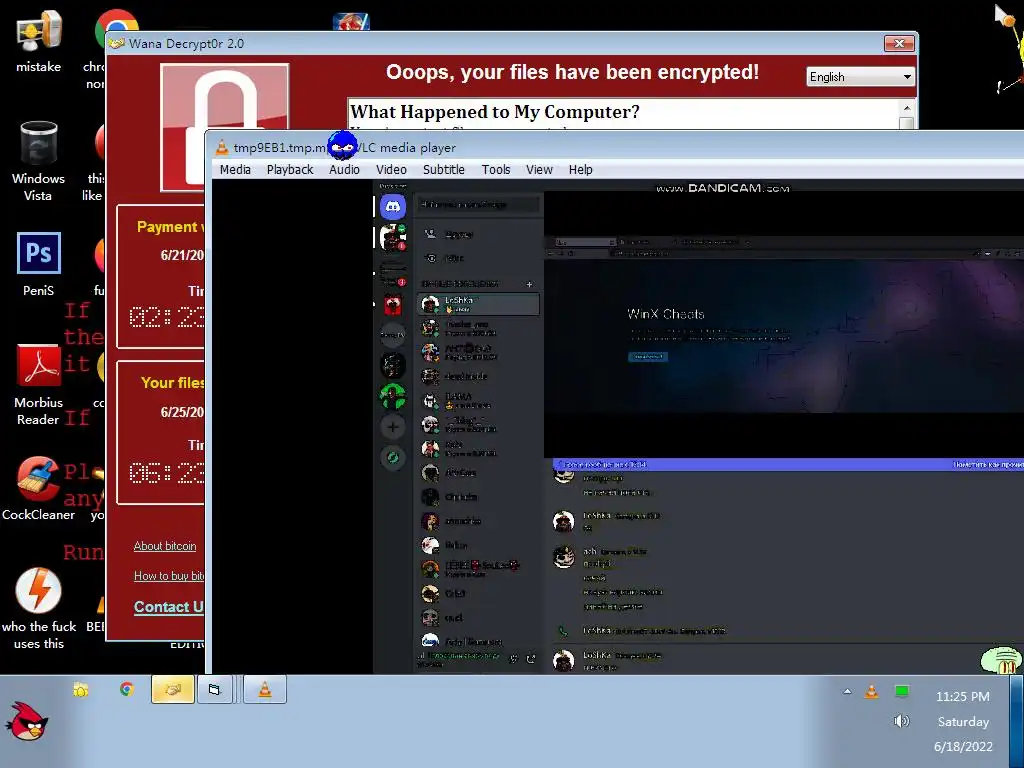Image resolution: width=1024 pixels, height=768 pixels.
Task: Click the blue round character on VLC's title bar
Action: (342, 146)
